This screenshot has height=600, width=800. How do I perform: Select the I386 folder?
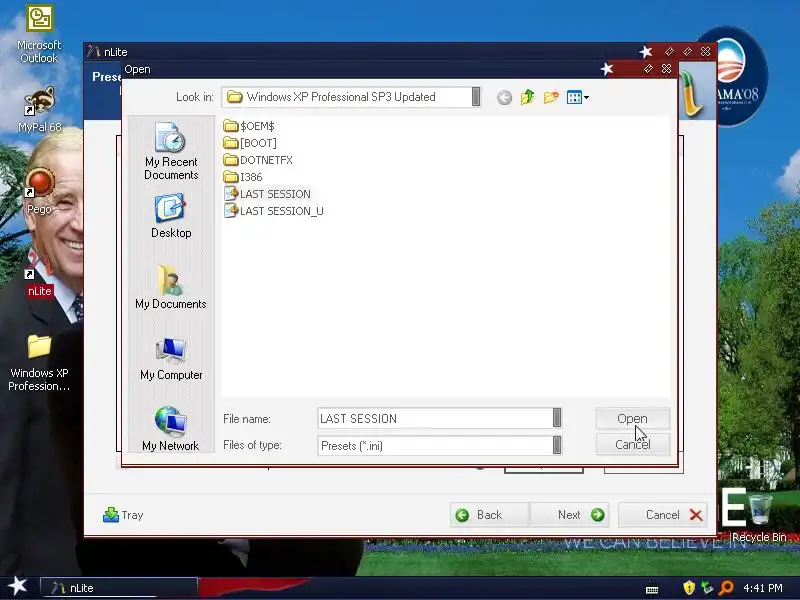pyautogui.click(x=243, y=177)
